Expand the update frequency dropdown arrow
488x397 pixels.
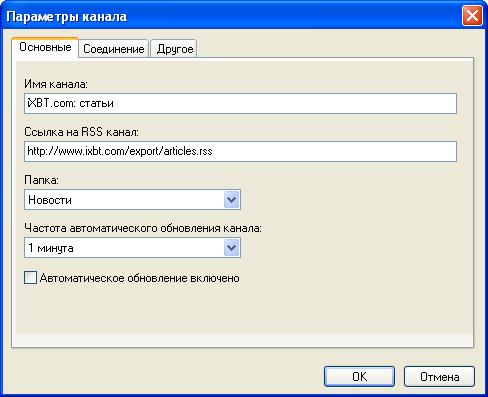231,248
